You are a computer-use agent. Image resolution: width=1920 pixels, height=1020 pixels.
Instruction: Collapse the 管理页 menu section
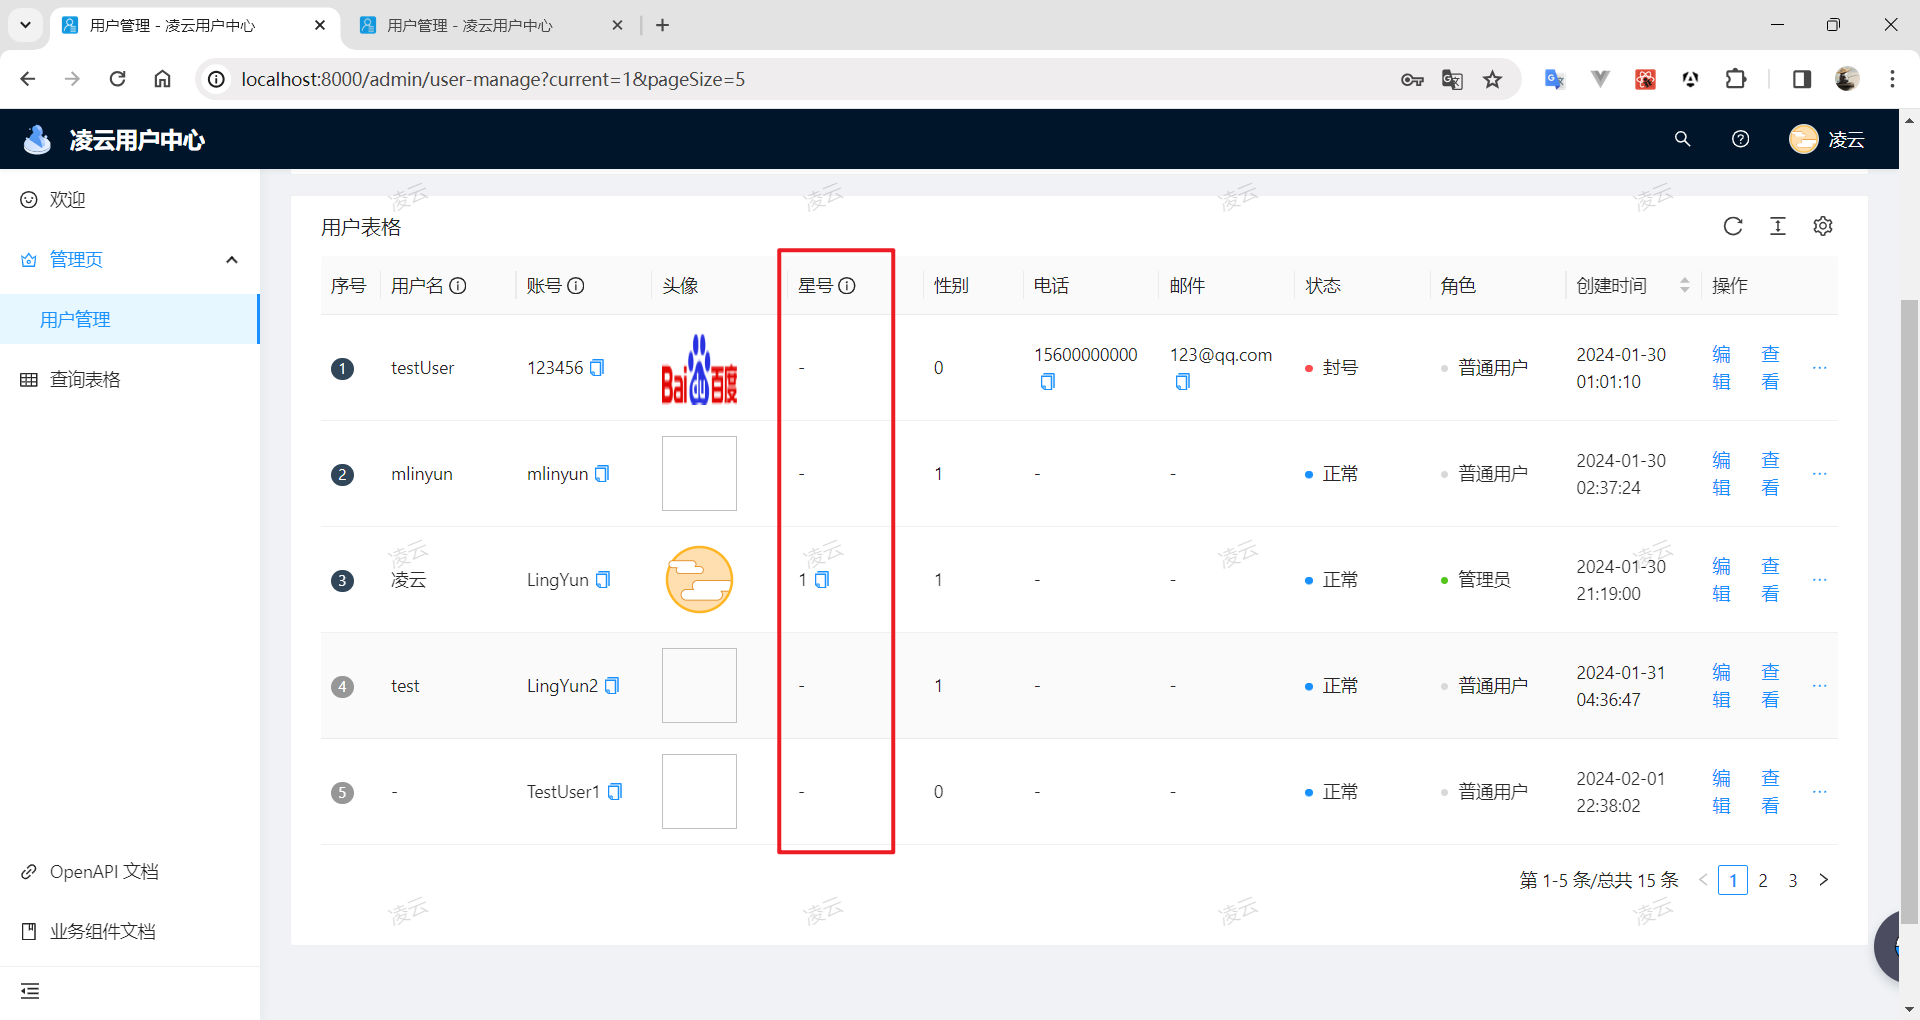click(232, 260)
